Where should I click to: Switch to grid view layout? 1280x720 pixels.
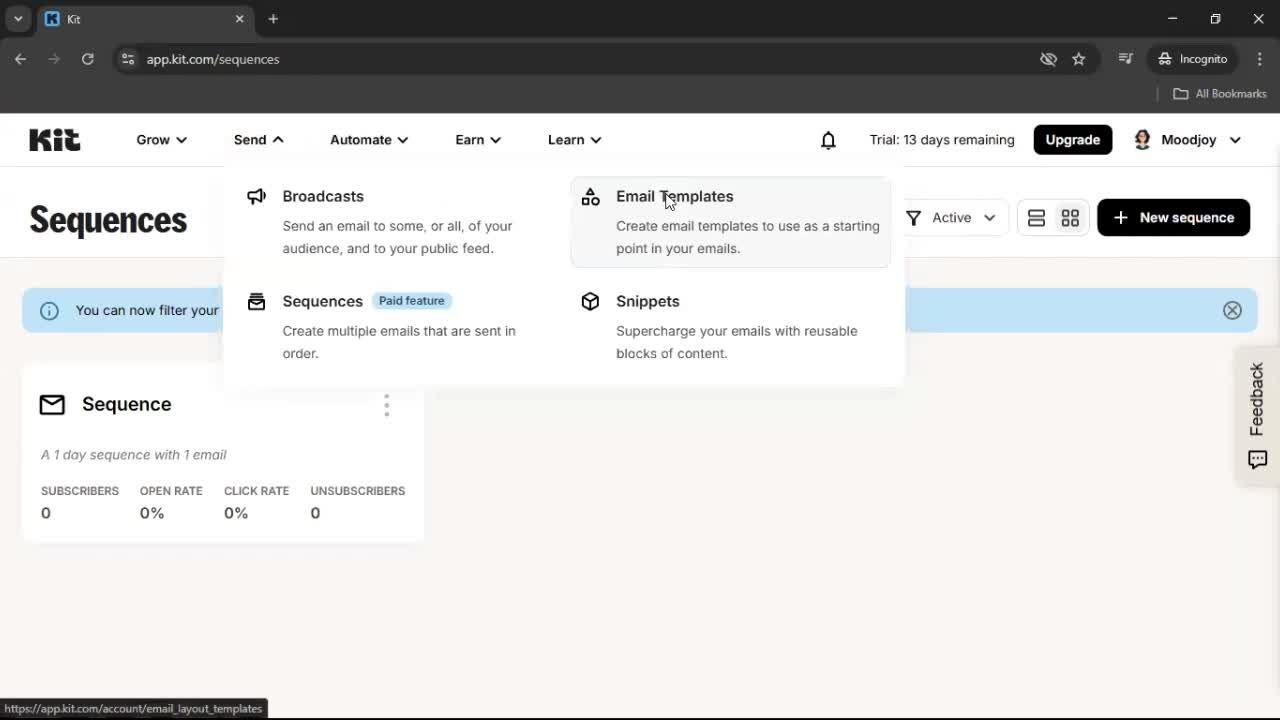tap(1070, 217)
